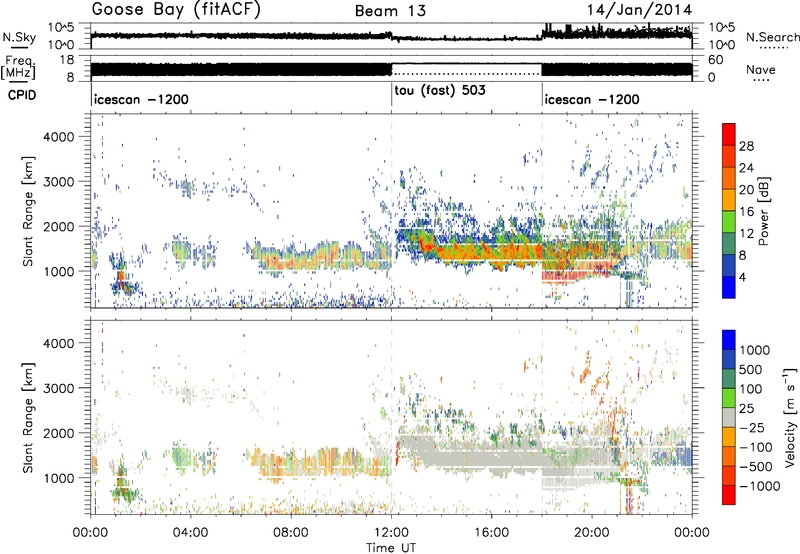800x554 pixels.
Task: Click the "-500" value on the Velocity colorbar
Action: pyautogui.click(x=755, y=467)
